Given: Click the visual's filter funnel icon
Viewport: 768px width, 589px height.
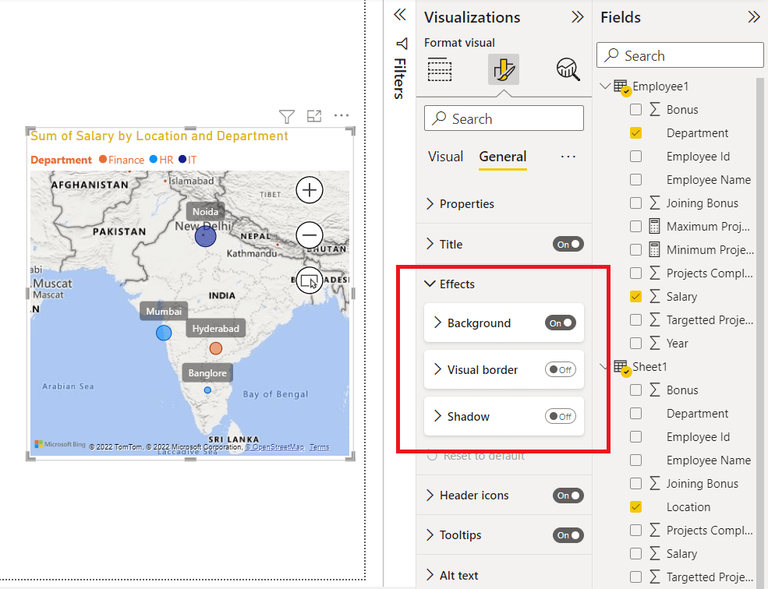Looking at the screenshot, I should click(x=287, y=116).
